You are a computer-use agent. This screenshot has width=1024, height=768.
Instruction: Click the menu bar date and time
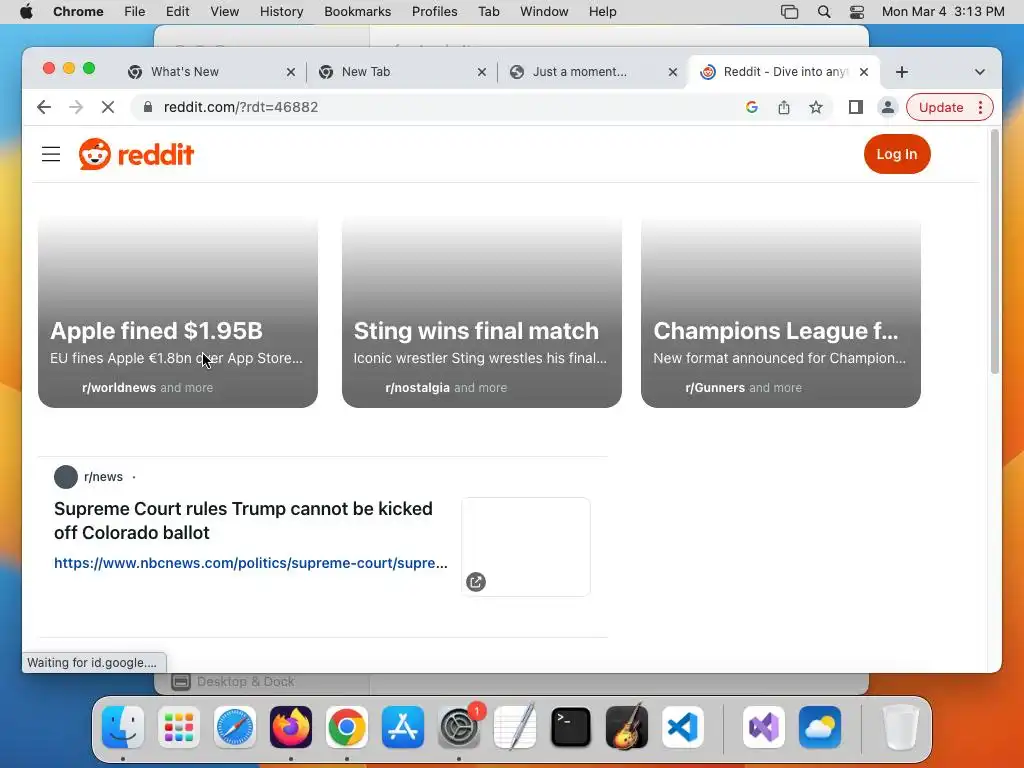coord(943,12)
